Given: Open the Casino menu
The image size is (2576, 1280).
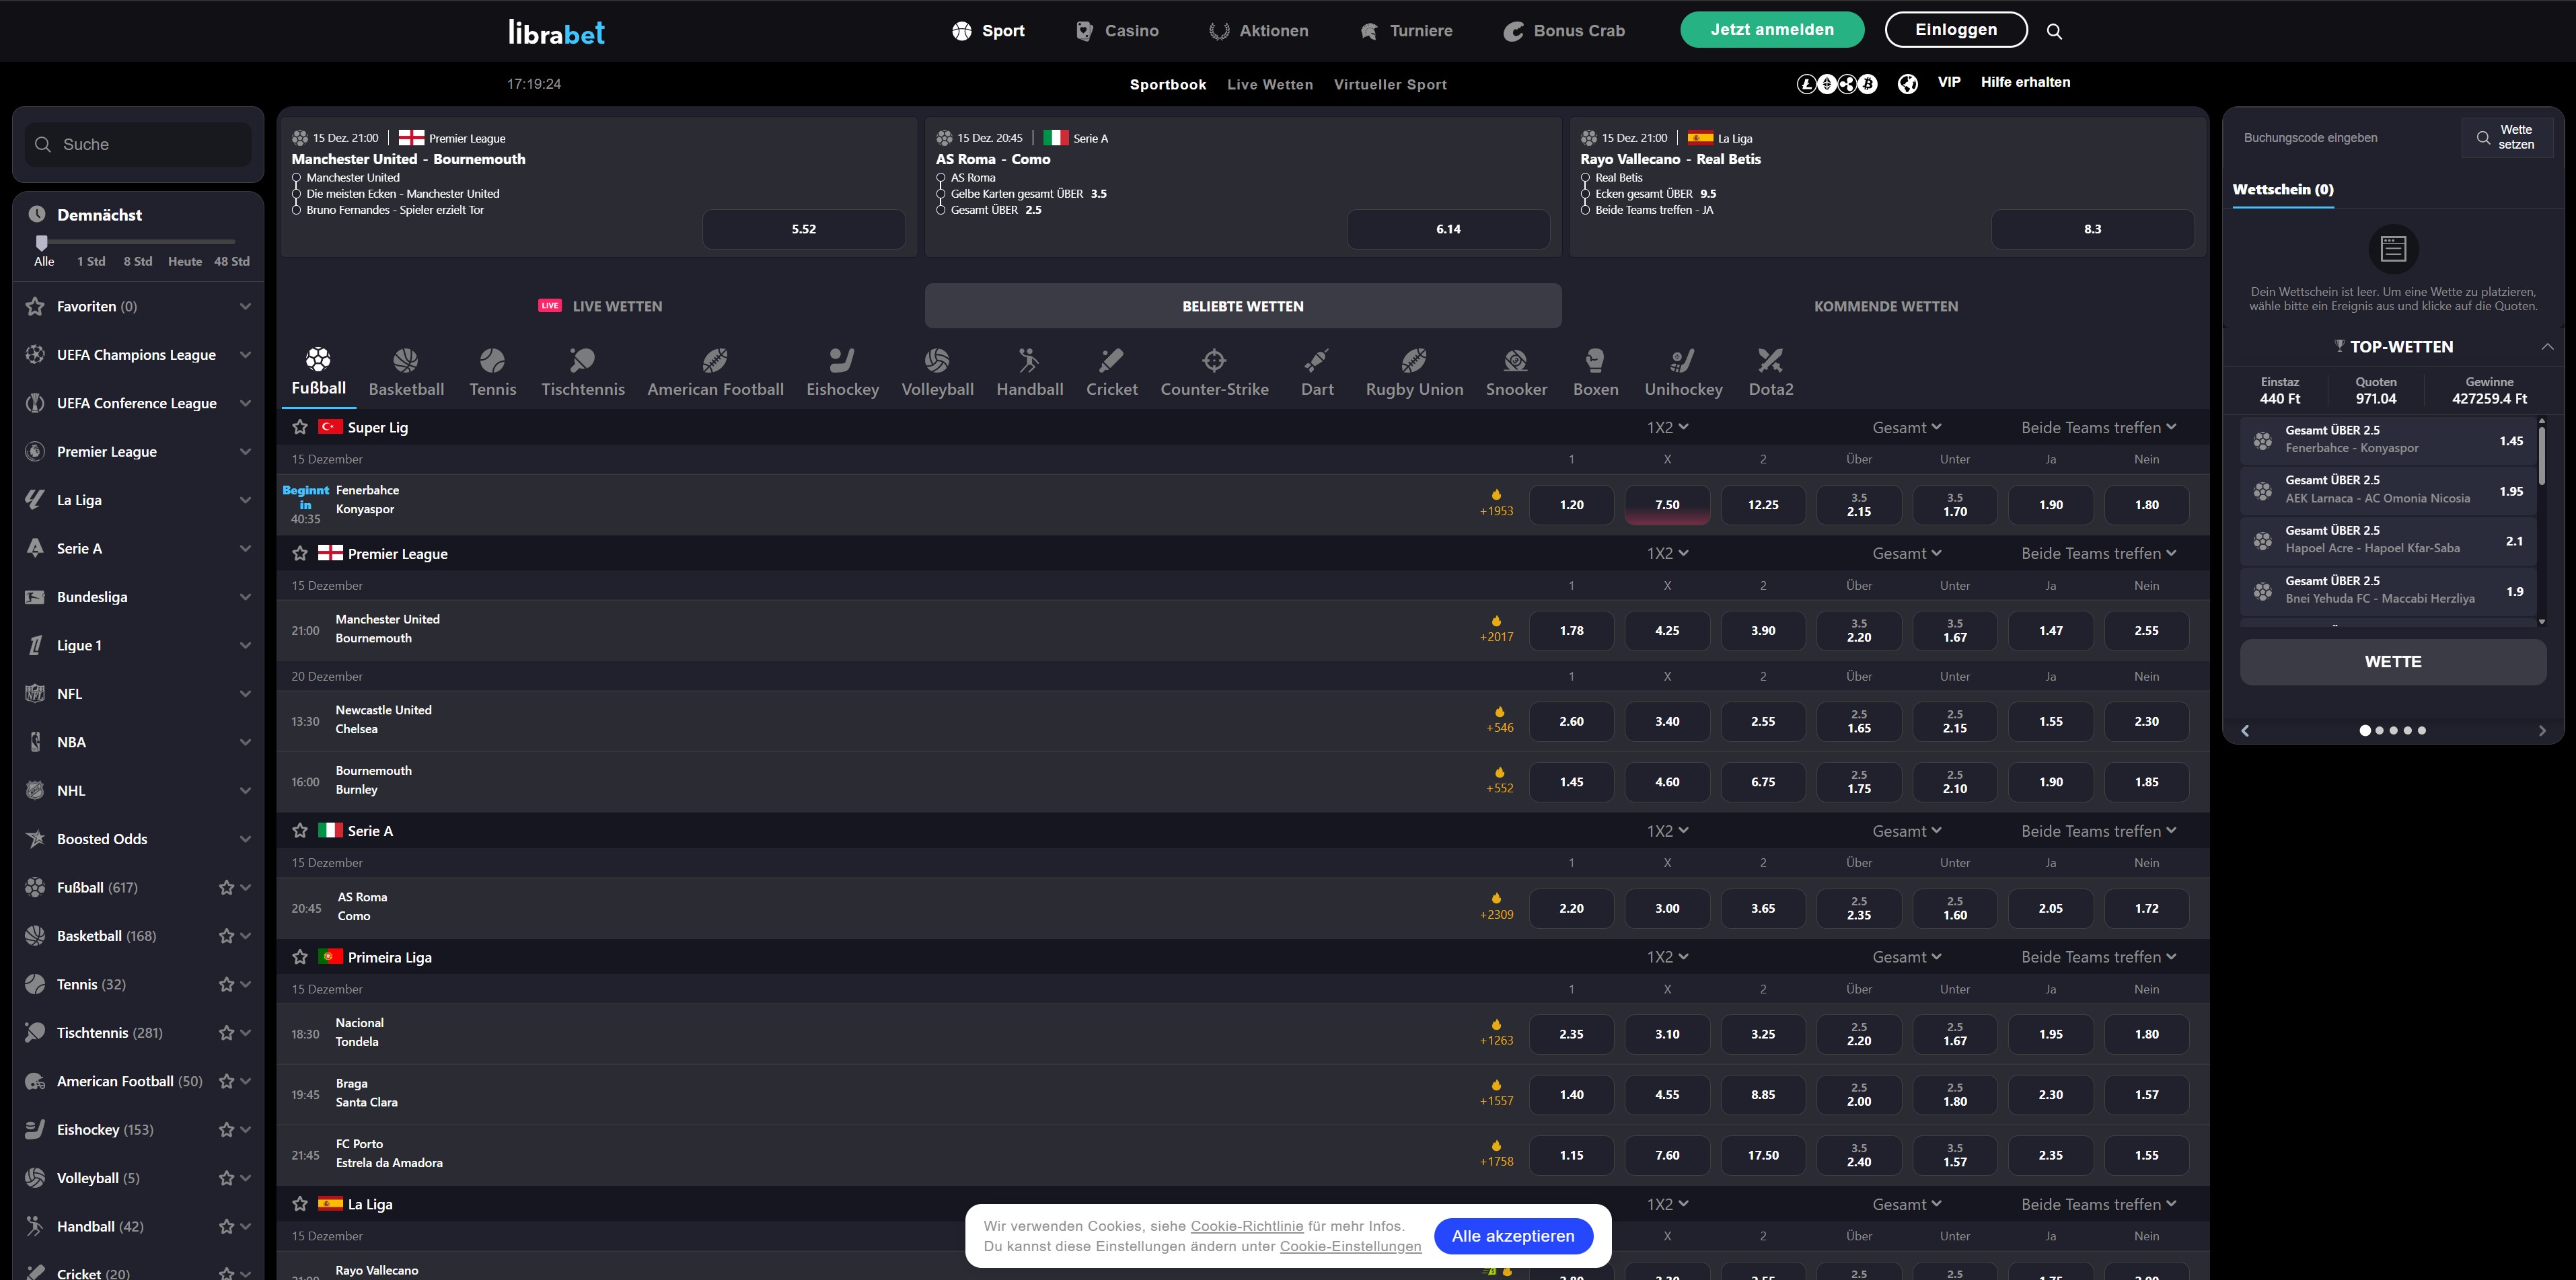Looking at the screenshot, I should pyautogui.click(x=1117, y=31).
